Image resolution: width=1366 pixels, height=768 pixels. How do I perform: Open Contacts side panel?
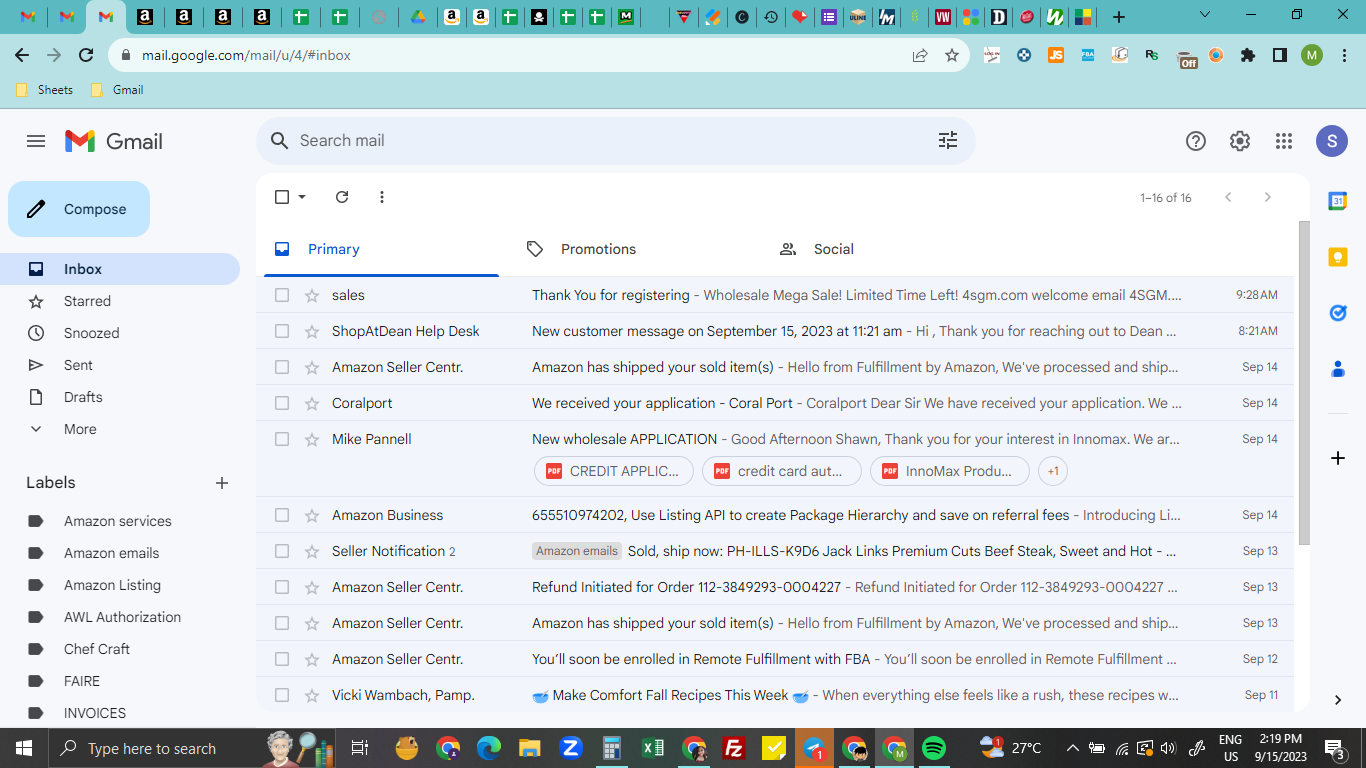click(x=1337, y=369)
